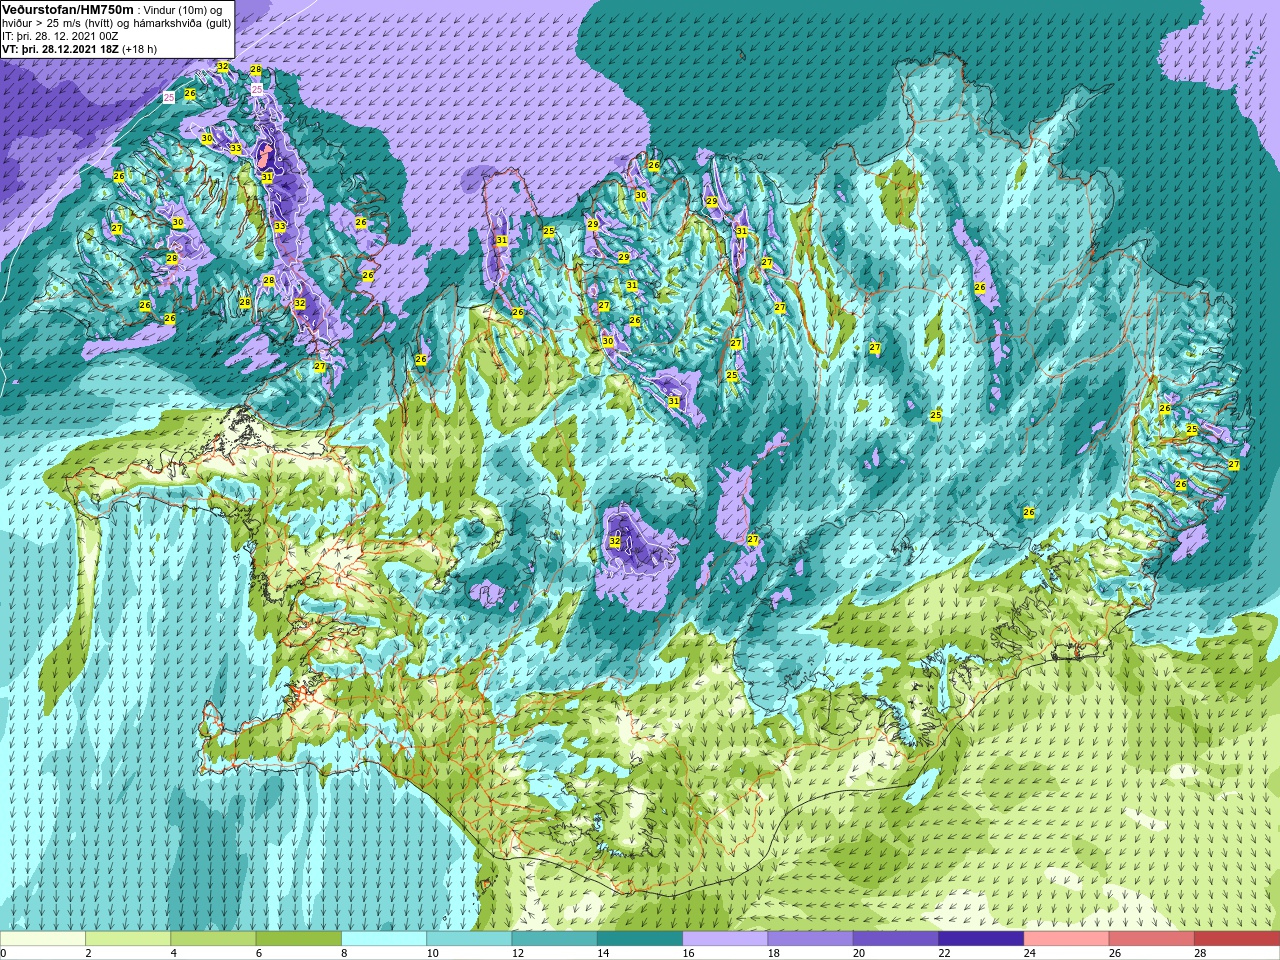Viewport: 1280px width, 960px height.
Task: Click the 'VT: þri. 28.12.2021 18Z (+18 h)' line
Action: click(79, 48)
